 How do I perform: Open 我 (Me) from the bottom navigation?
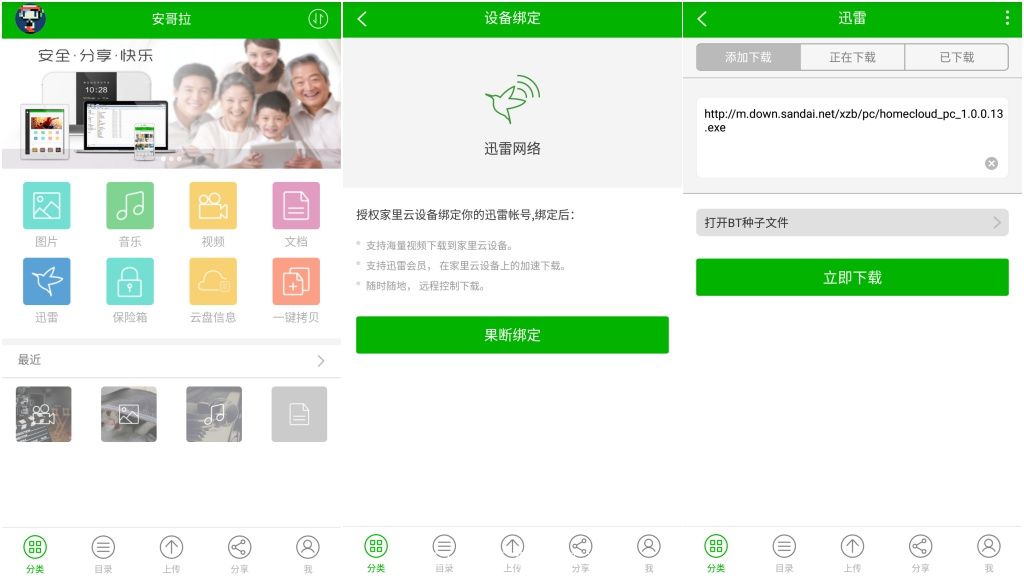point(306,548)
